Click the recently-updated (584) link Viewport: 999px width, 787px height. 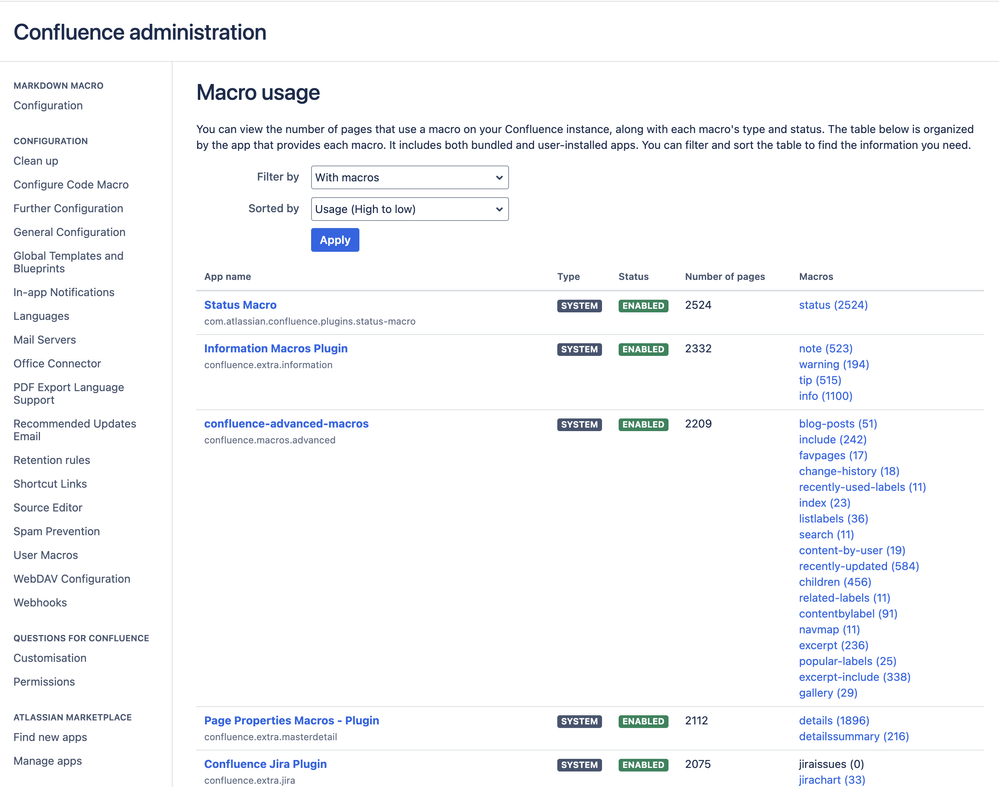pos(859,567)
